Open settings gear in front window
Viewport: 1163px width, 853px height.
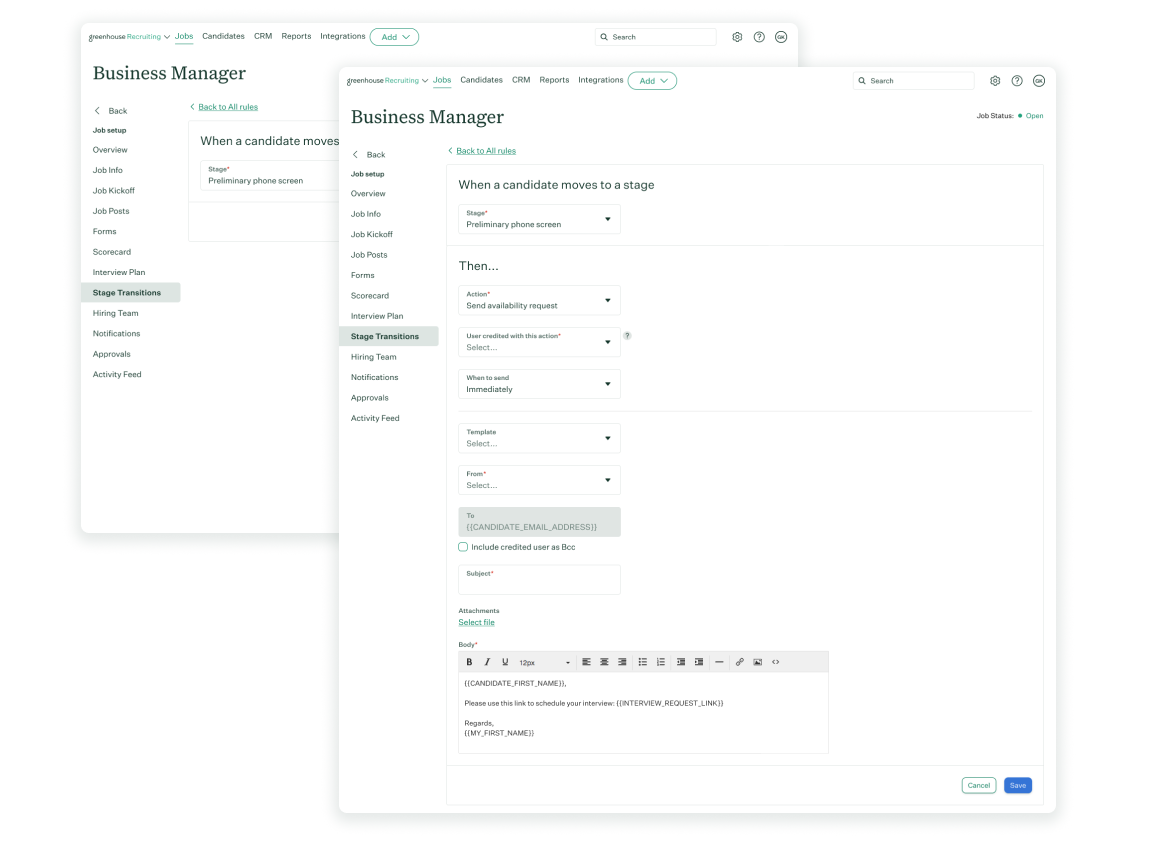[995, 81]
